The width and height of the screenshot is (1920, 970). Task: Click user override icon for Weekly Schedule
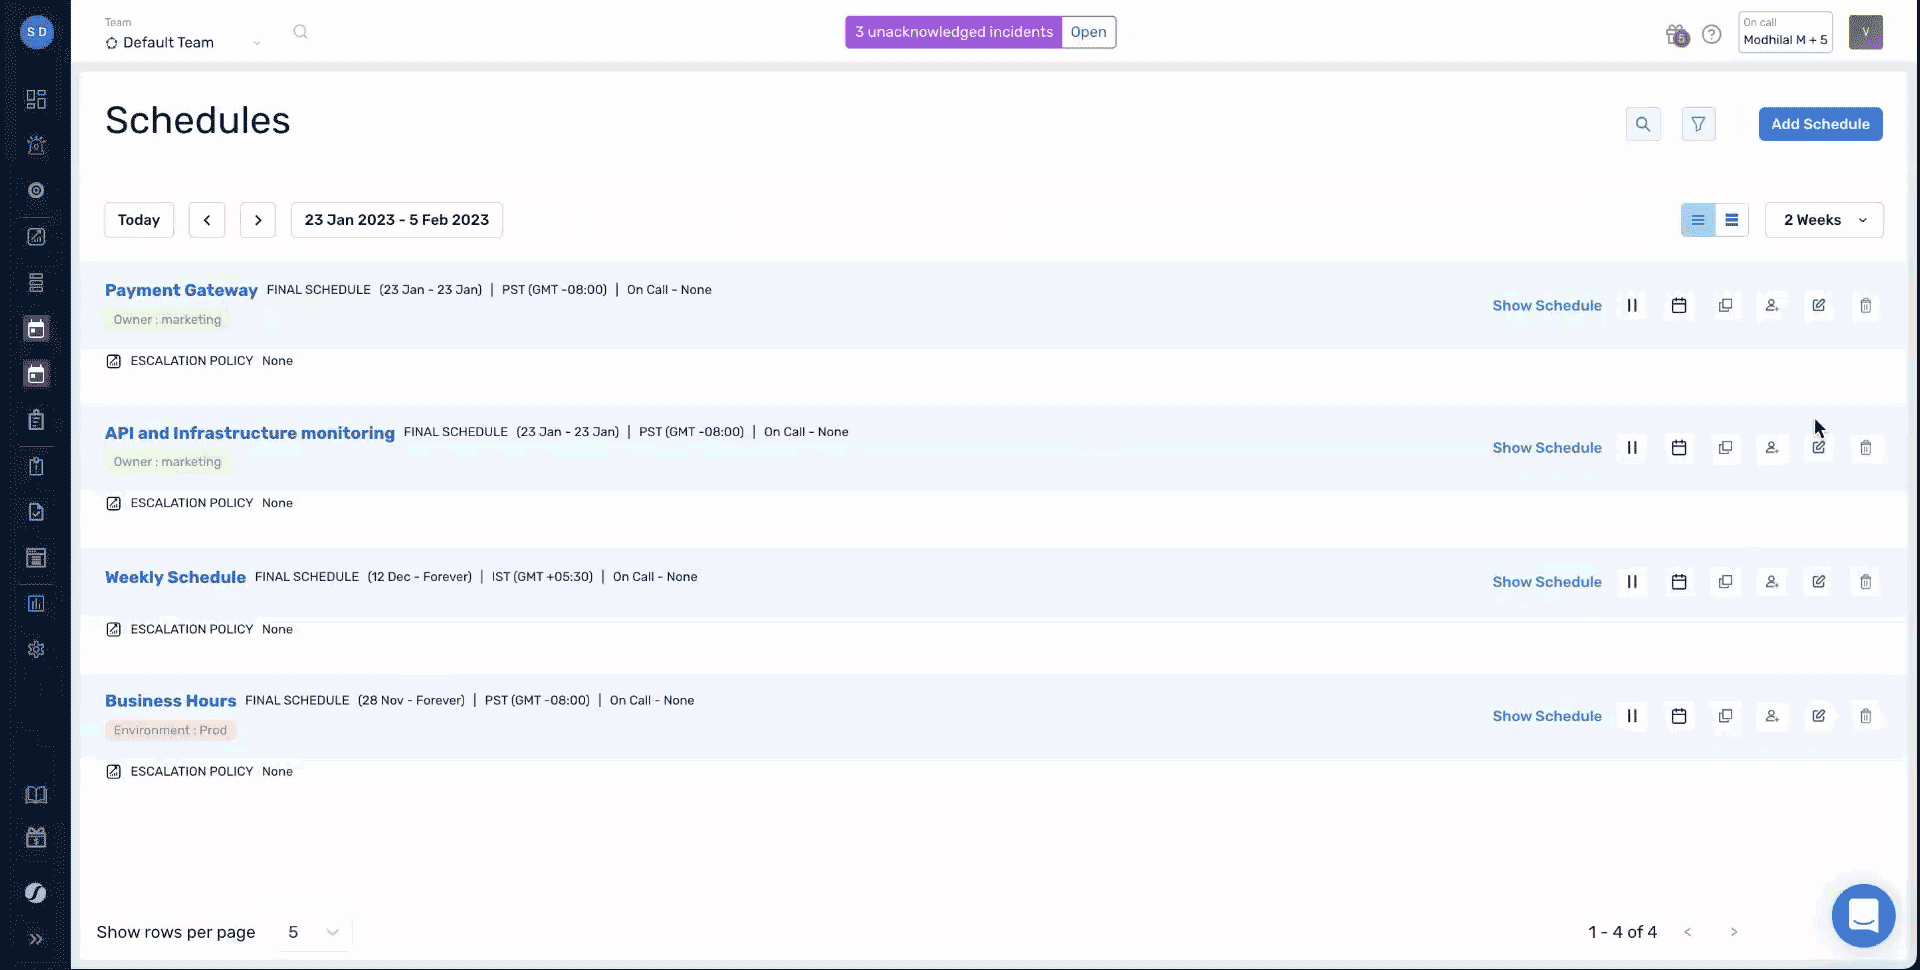coord(1772,582)
